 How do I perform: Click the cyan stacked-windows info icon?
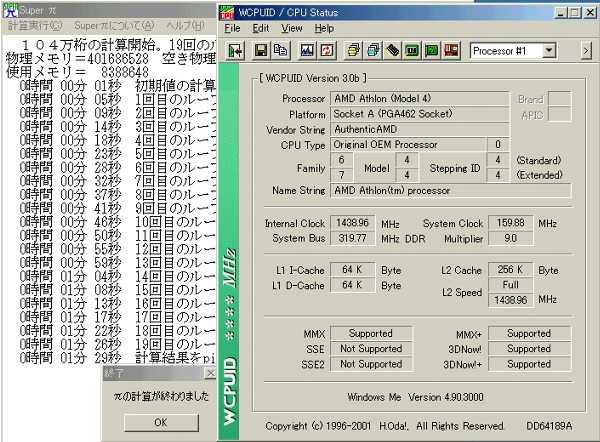[373, 51]
